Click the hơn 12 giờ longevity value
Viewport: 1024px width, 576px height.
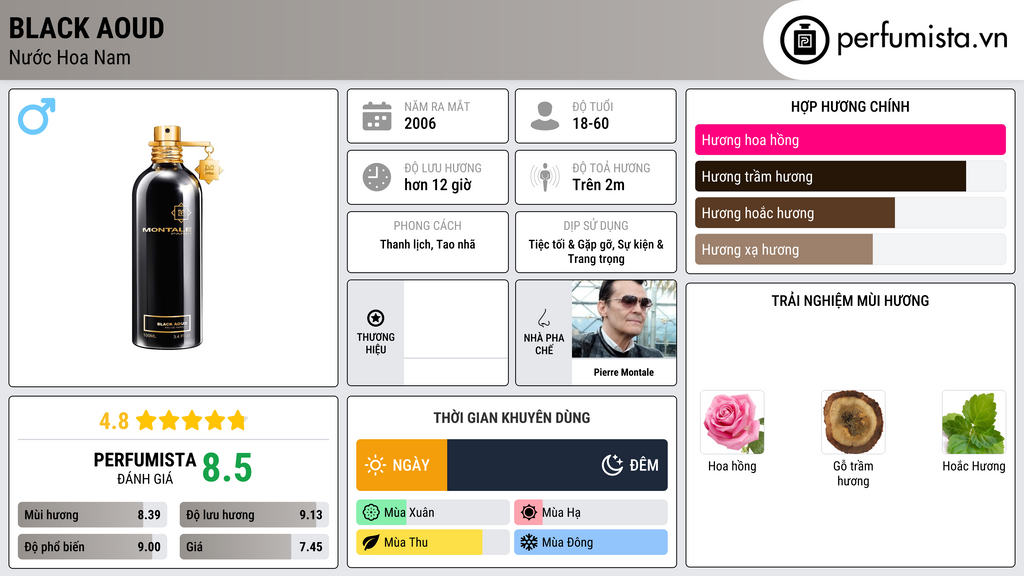point(438,185)
